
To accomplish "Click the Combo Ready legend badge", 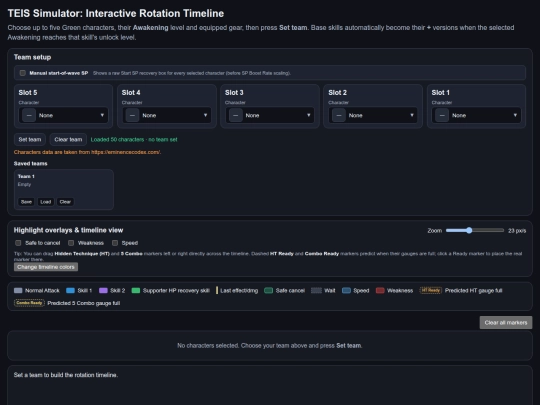I will point(29,303).
